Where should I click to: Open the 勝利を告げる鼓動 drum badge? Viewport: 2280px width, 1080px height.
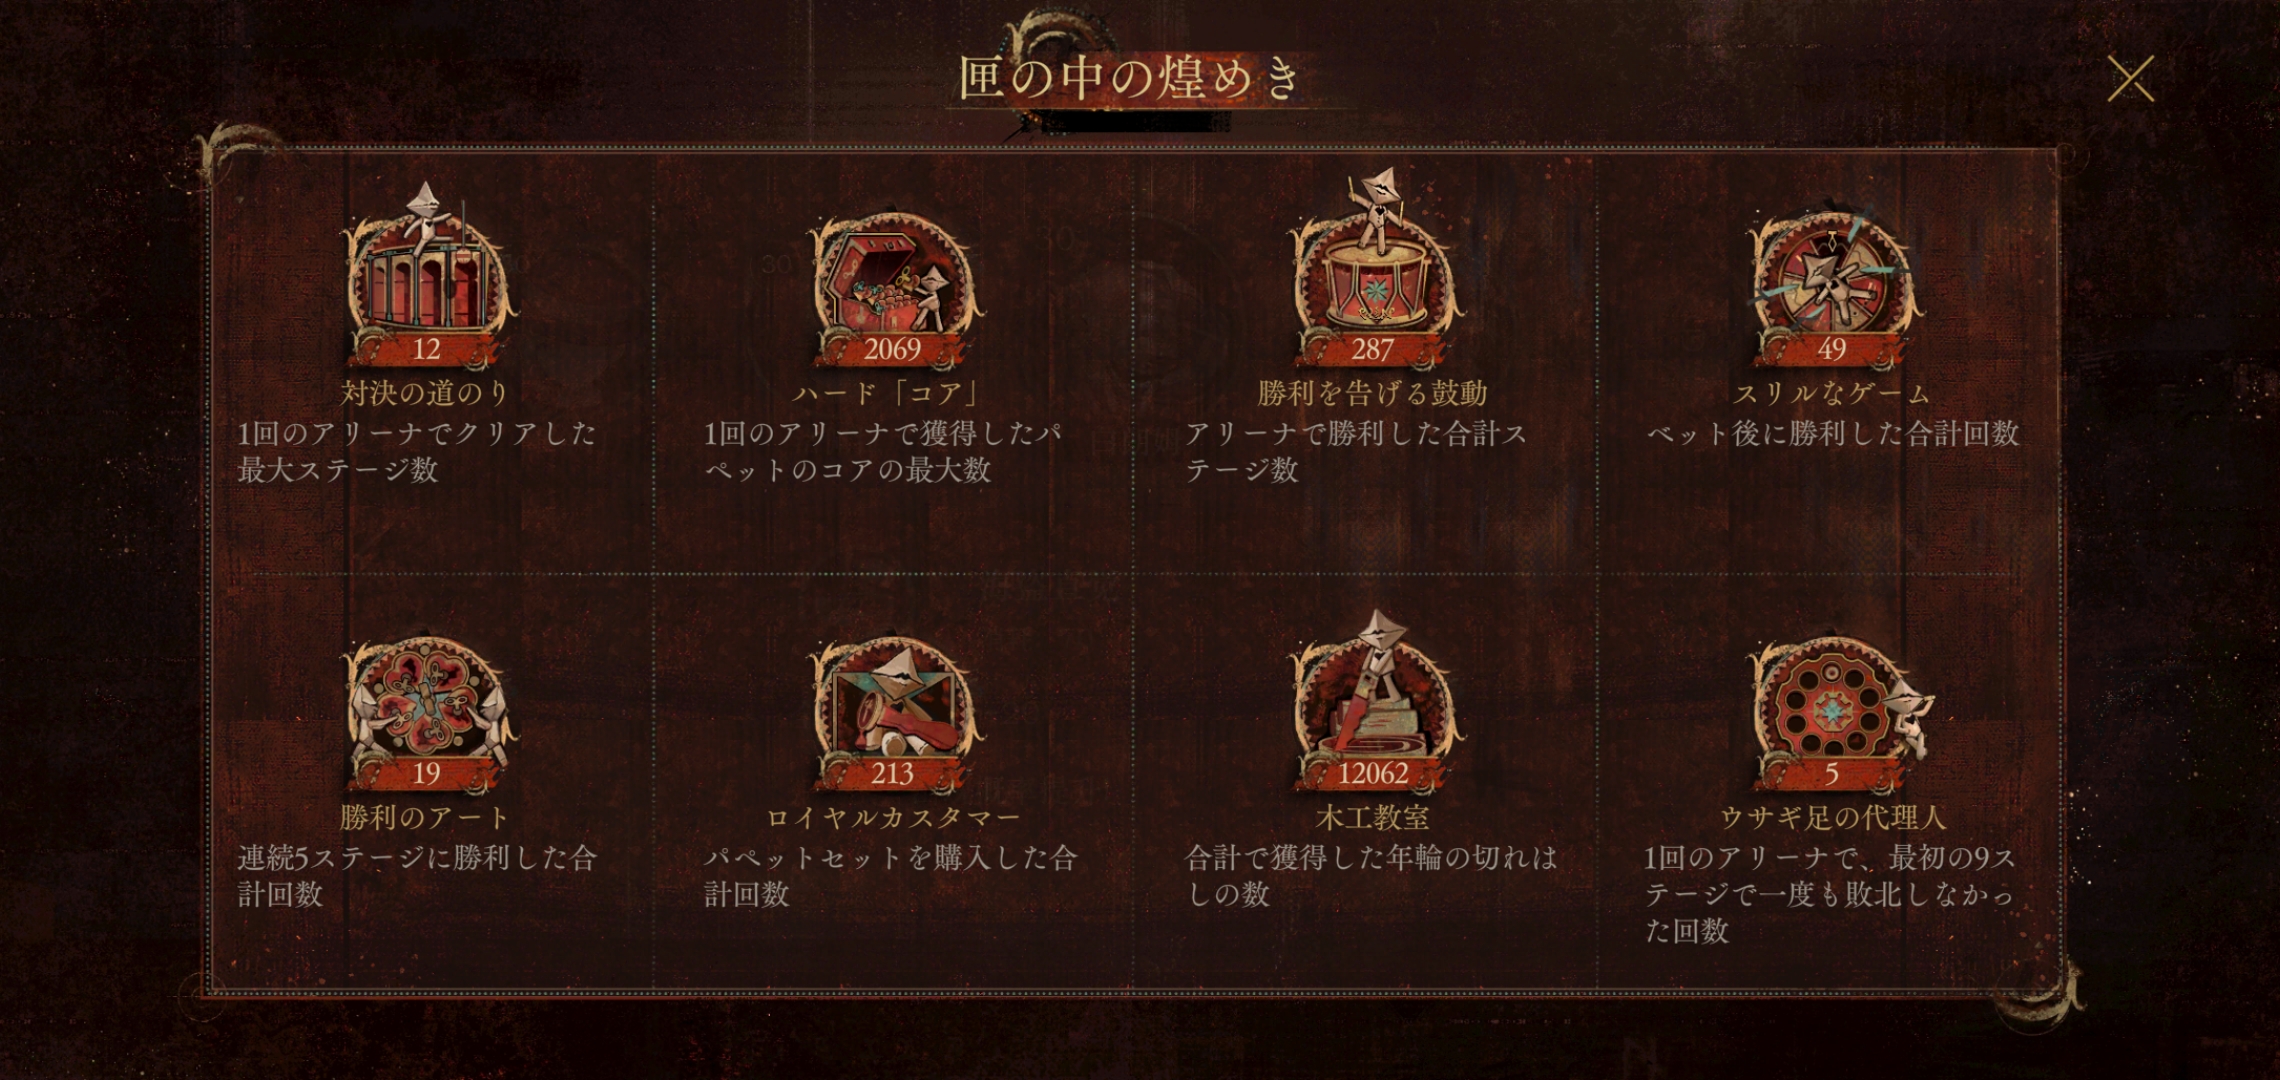click(1373, 270)
